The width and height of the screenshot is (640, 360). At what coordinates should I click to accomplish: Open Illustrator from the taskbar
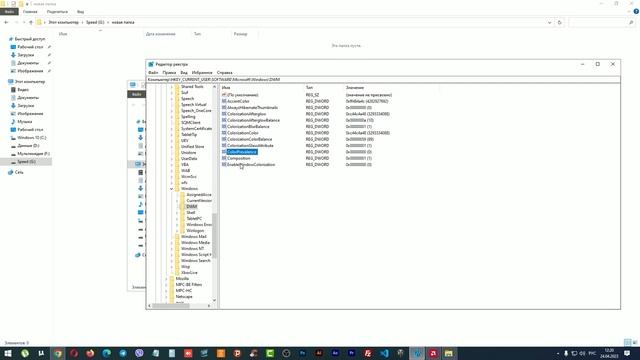(319, 353)
